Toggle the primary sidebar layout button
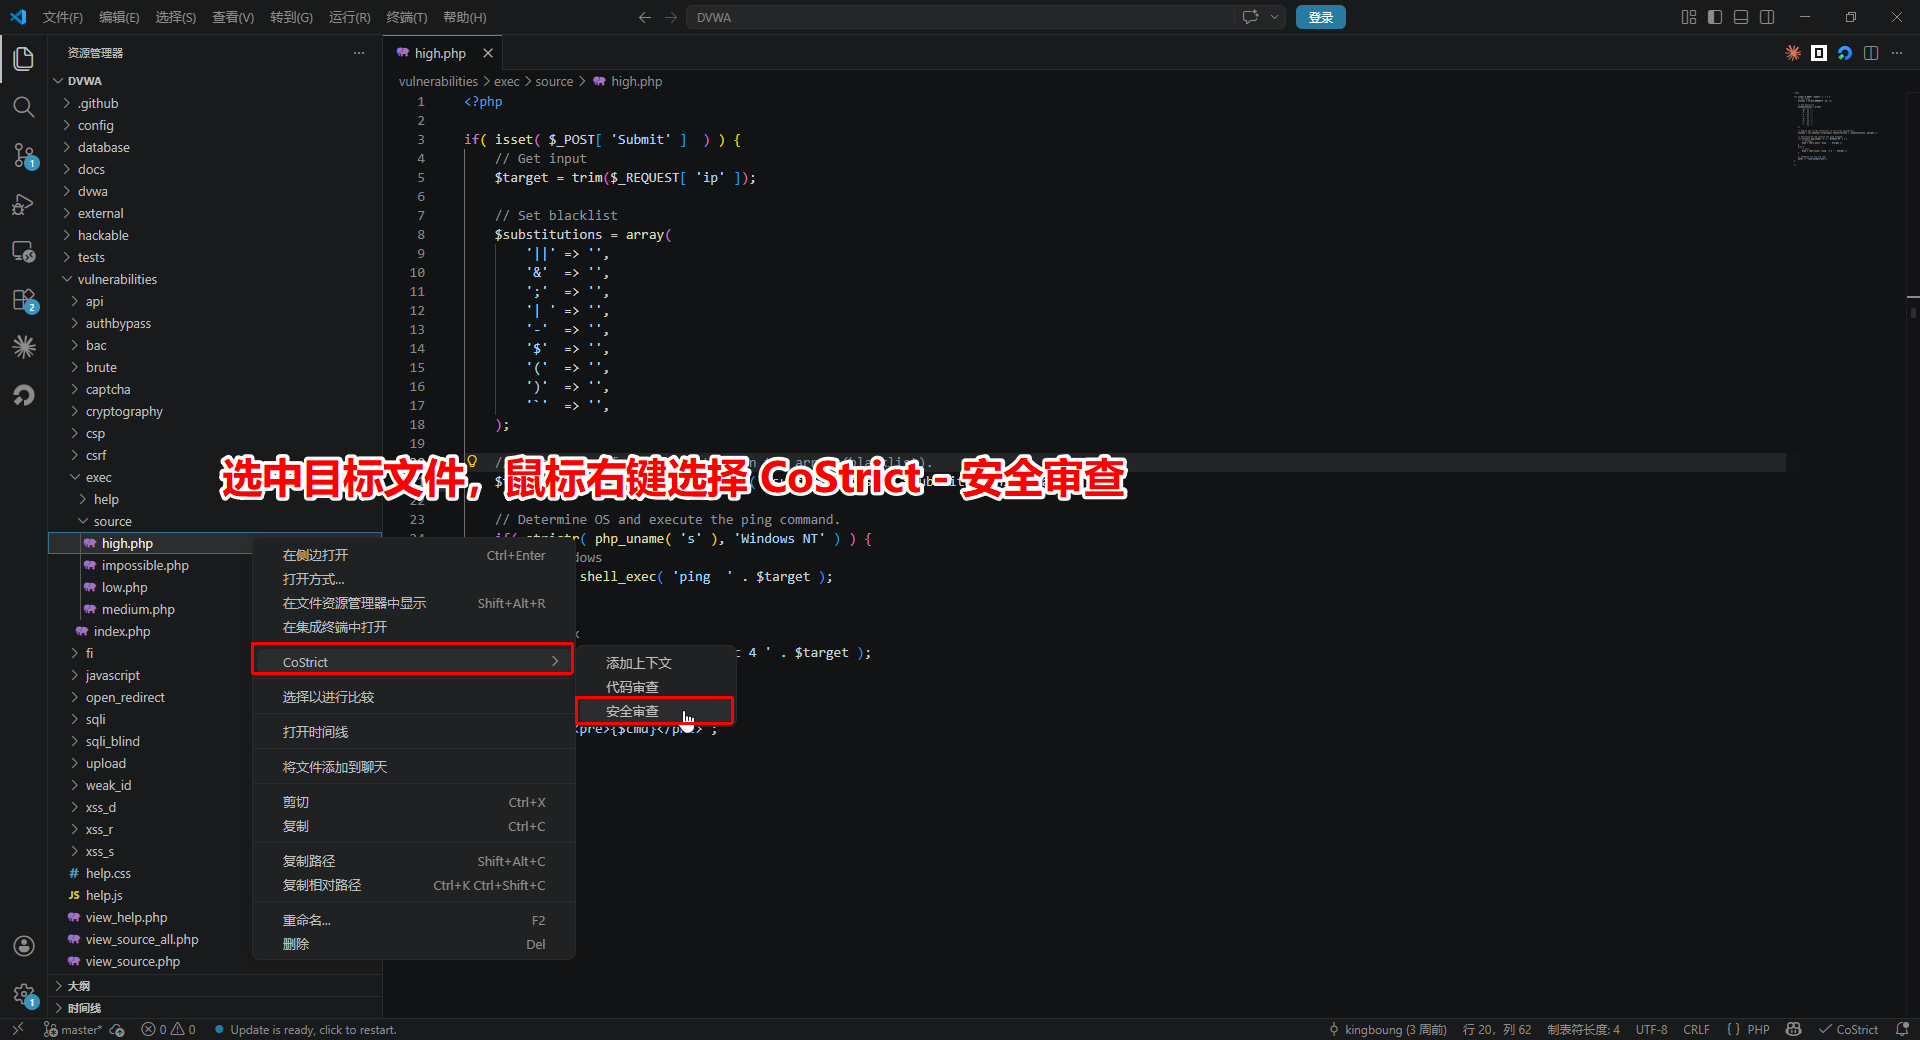Viewport: 1920px width, 1040px height. [1715, 17]
